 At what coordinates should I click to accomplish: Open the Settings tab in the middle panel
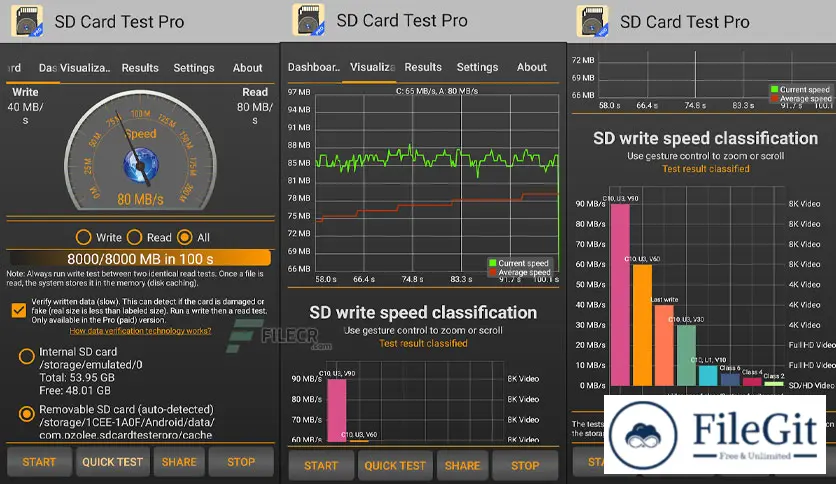click(x=477, y=67)
